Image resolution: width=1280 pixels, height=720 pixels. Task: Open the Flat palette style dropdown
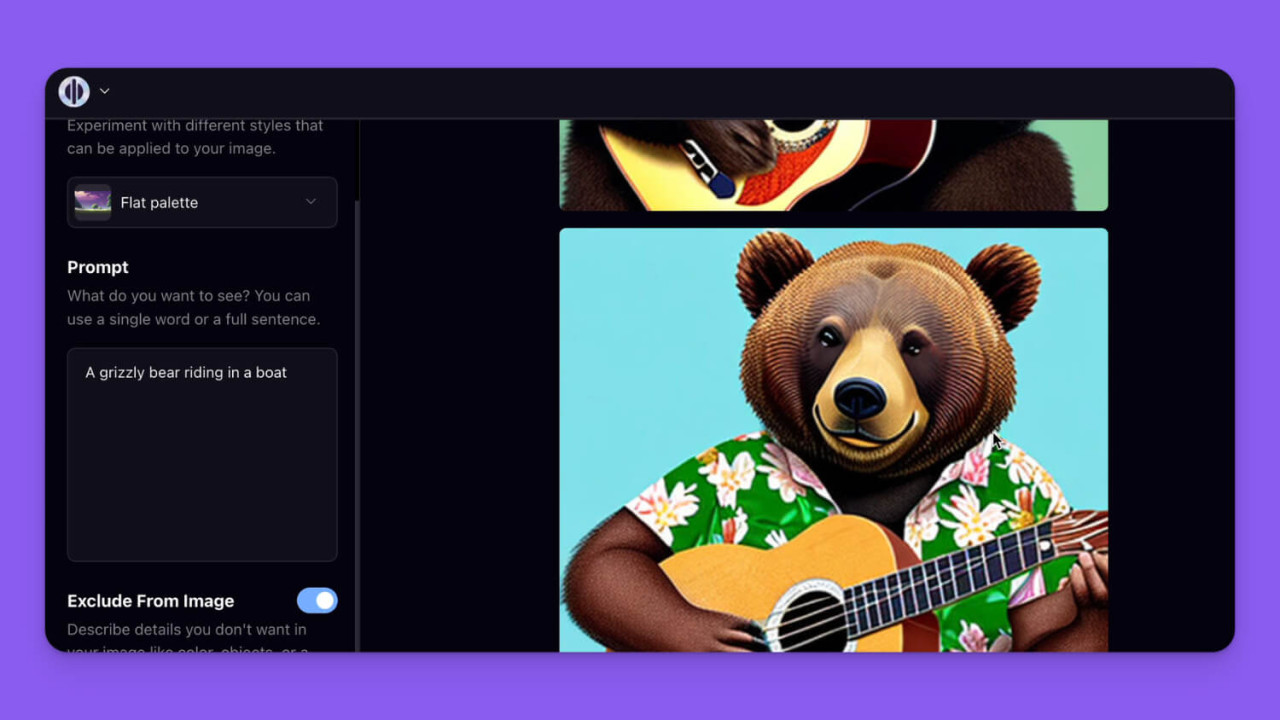tap(202, 202)
